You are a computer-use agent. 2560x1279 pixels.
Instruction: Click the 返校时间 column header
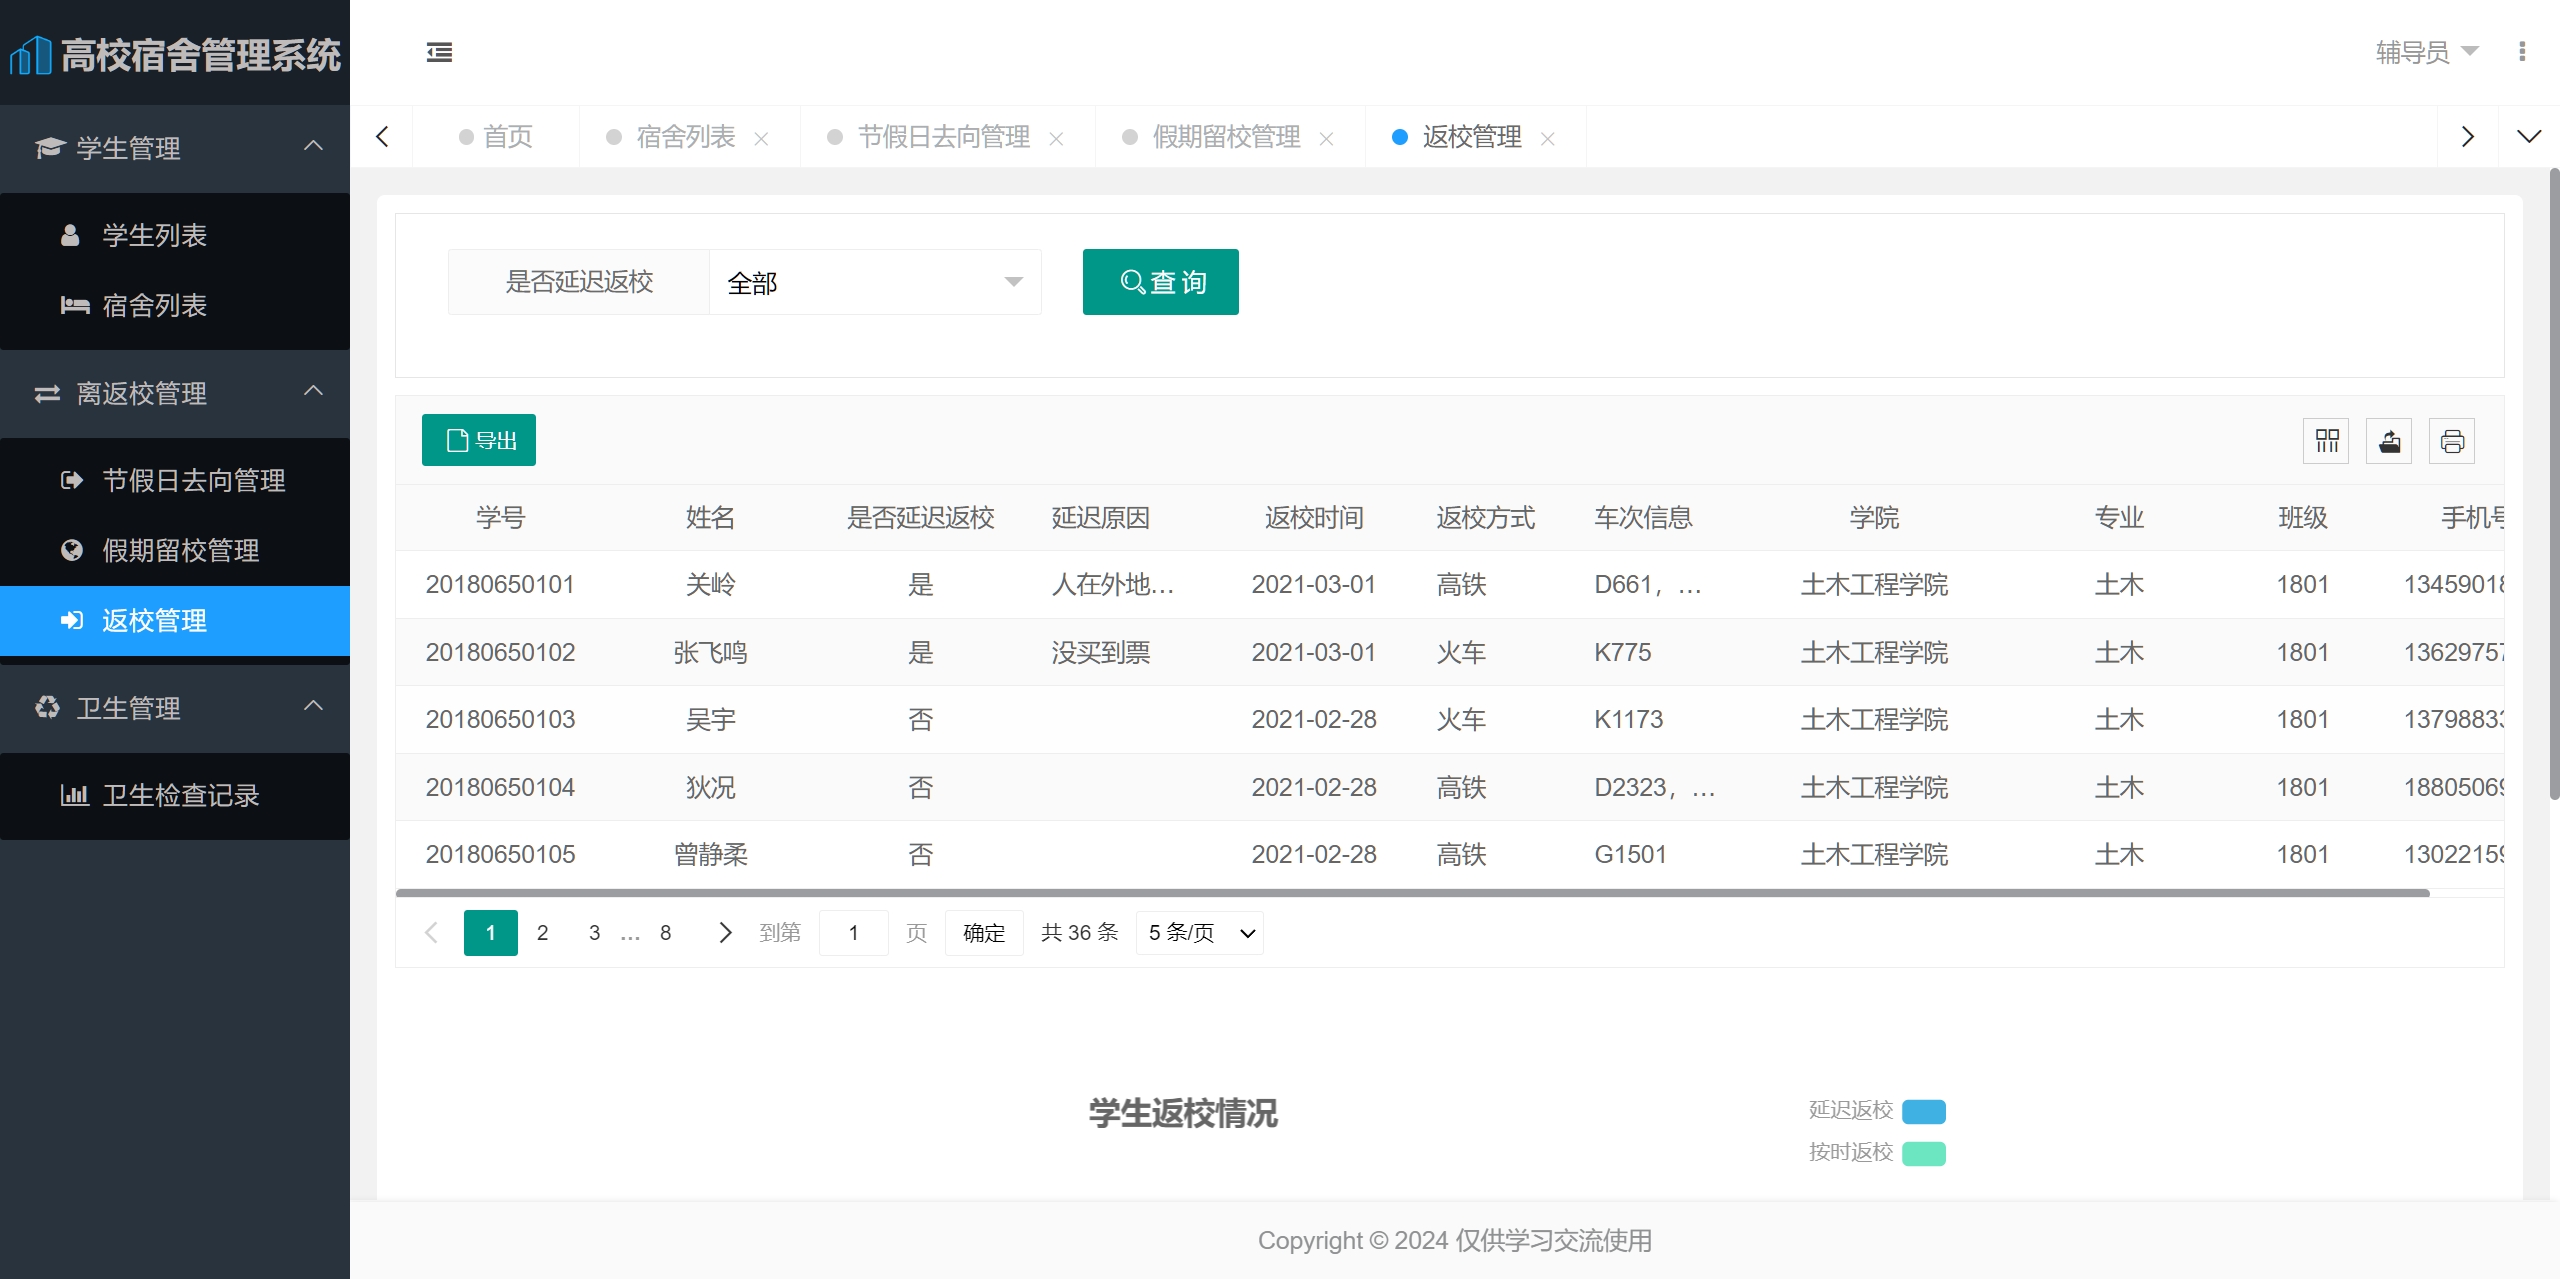pyautogui.click(x=1314, y=518)
